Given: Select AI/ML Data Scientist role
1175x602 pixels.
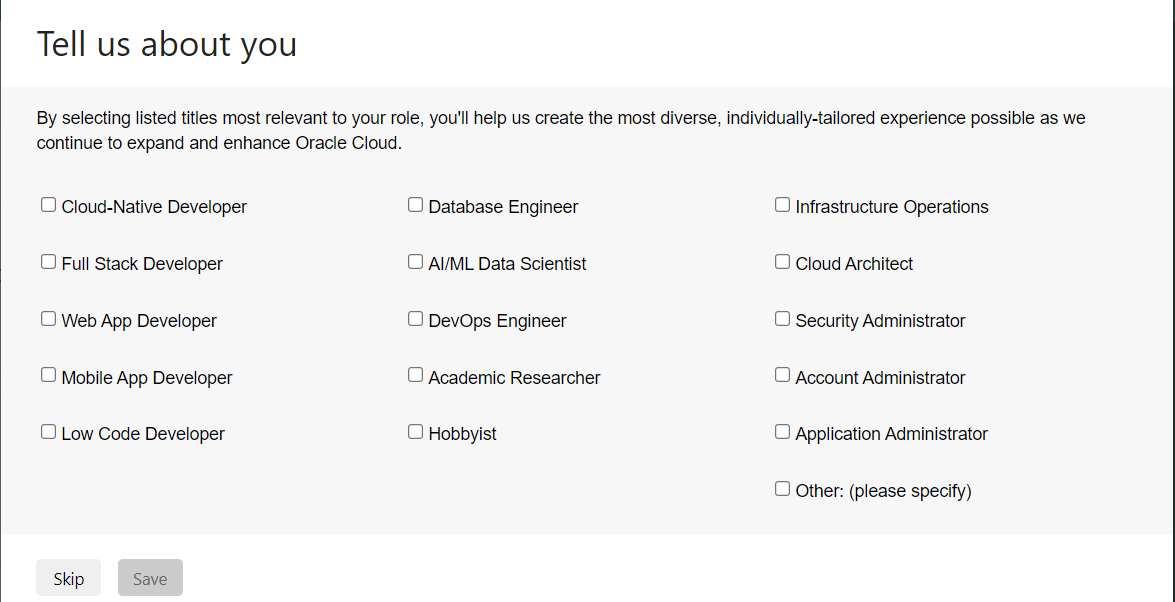Looking at the screenshot, I should pos(415,262).
